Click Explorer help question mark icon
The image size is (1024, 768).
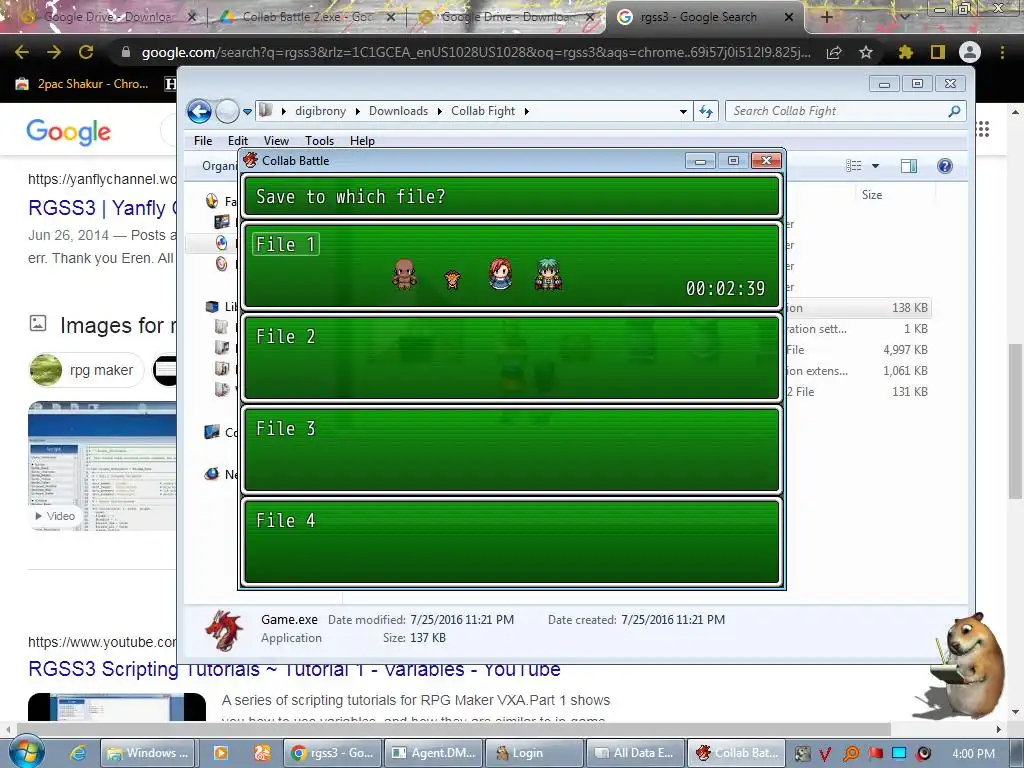pos(944,166)
